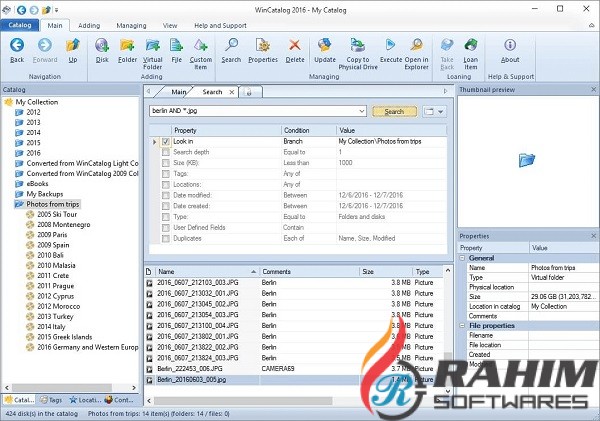Viewport: 600px width, 421px height.
Task: Enable the Date created criterion checkbox
Action: (x=166, y=206)
